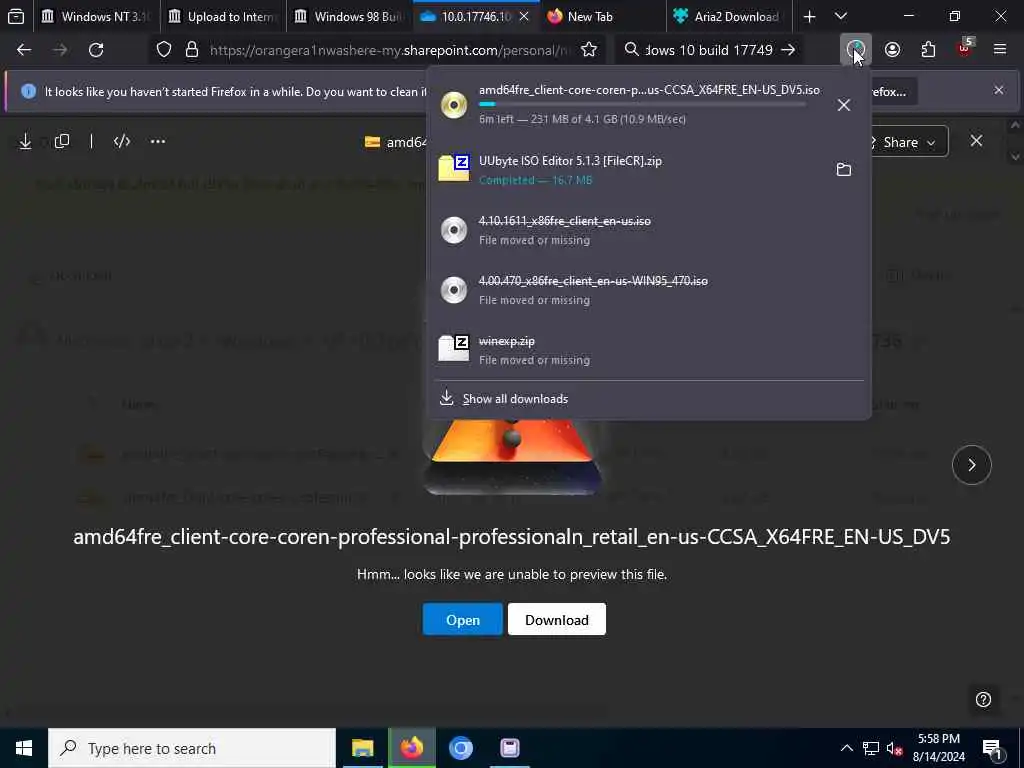Screen dimensions: 1024x768
Task: Download file via SharePoint toolbar arrow
Action: [x=25, y=142]
